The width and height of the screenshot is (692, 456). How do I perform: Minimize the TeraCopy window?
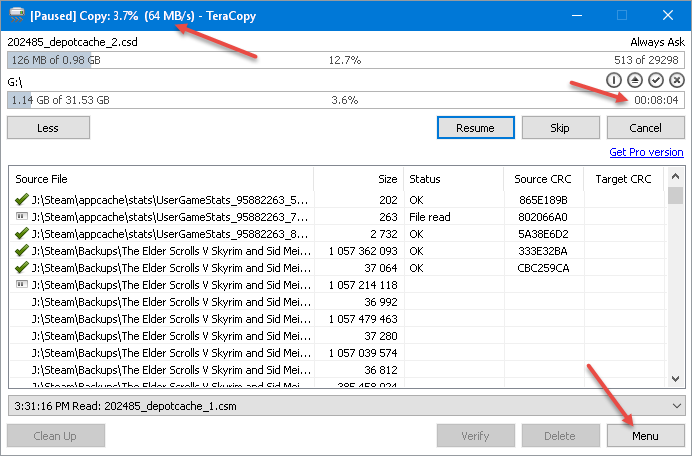coord(576,15)
